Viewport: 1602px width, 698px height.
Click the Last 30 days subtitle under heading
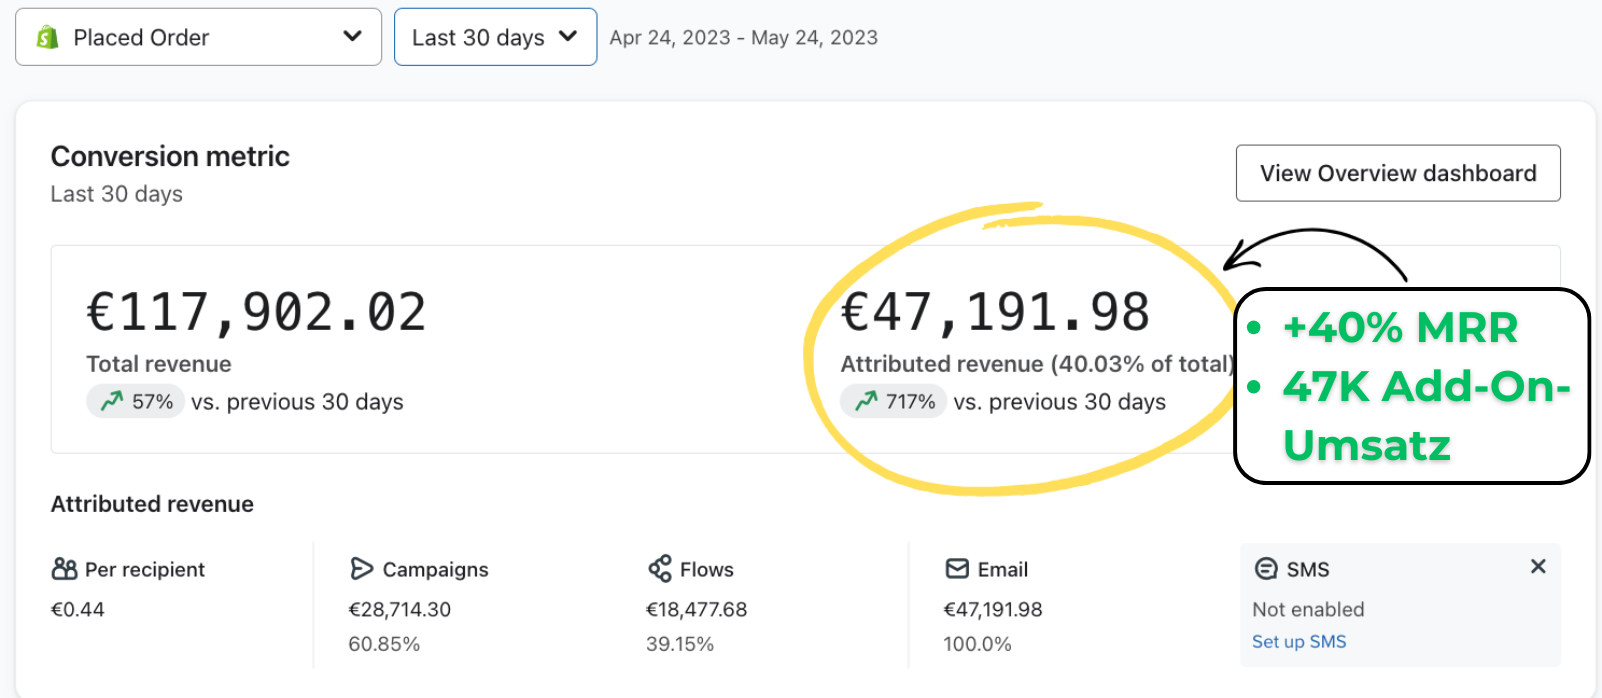117,194
